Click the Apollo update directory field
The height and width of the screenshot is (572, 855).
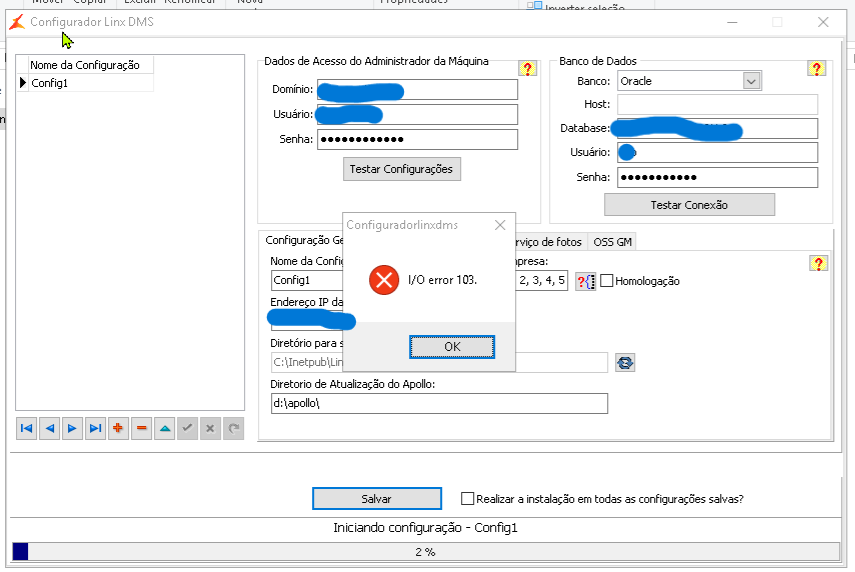click(x=439, y=404)
